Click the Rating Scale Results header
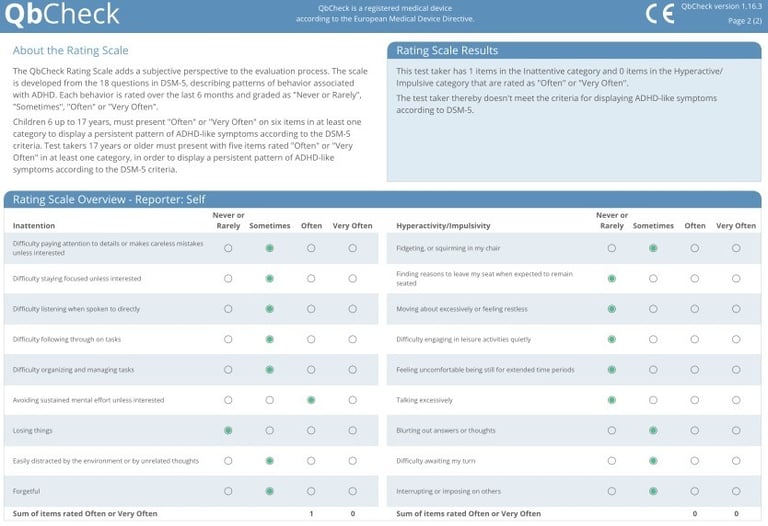The image size is (768, 526). click(x=447, y=50)
